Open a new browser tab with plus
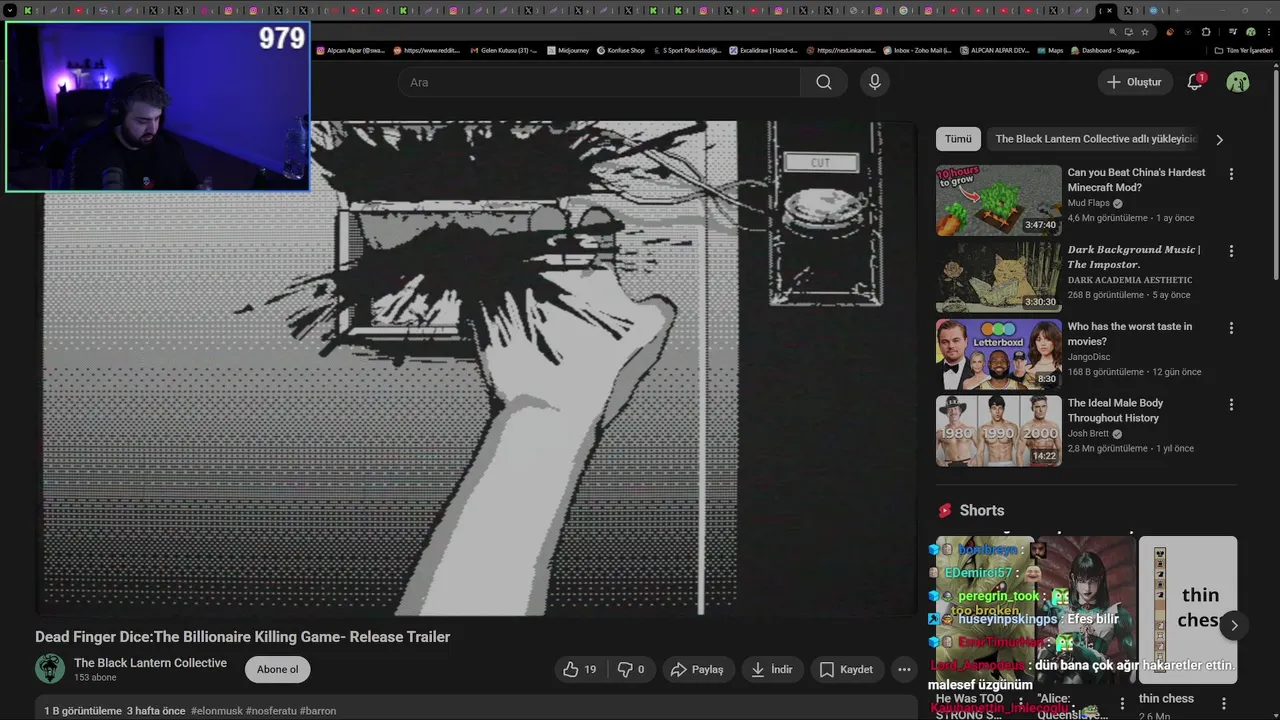This screenshot has width=1280, height=720. (1177, 10)
